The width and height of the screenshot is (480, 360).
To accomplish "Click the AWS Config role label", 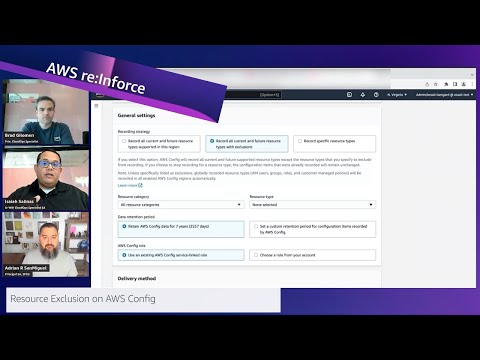I will click(x=131, y=245).
